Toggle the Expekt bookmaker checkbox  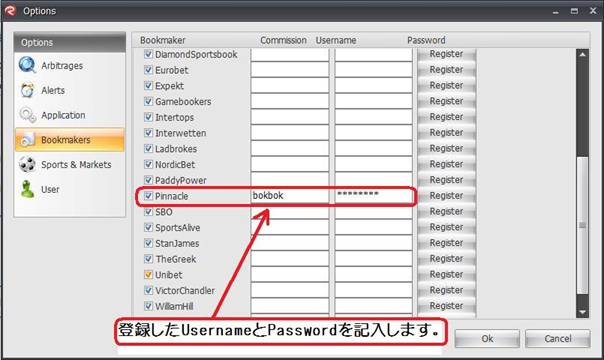(x=148, y=85)
